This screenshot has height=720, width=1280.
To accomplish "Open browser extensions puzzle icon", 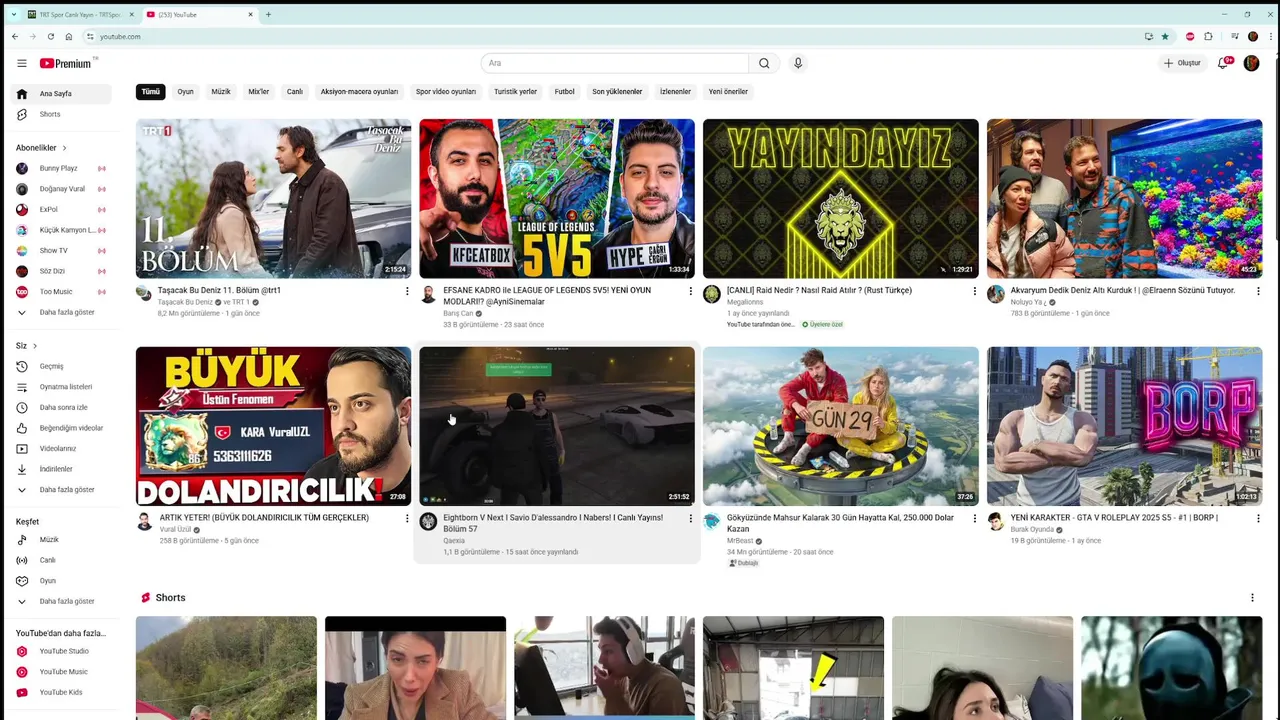I will click(x=1208, y=37).
